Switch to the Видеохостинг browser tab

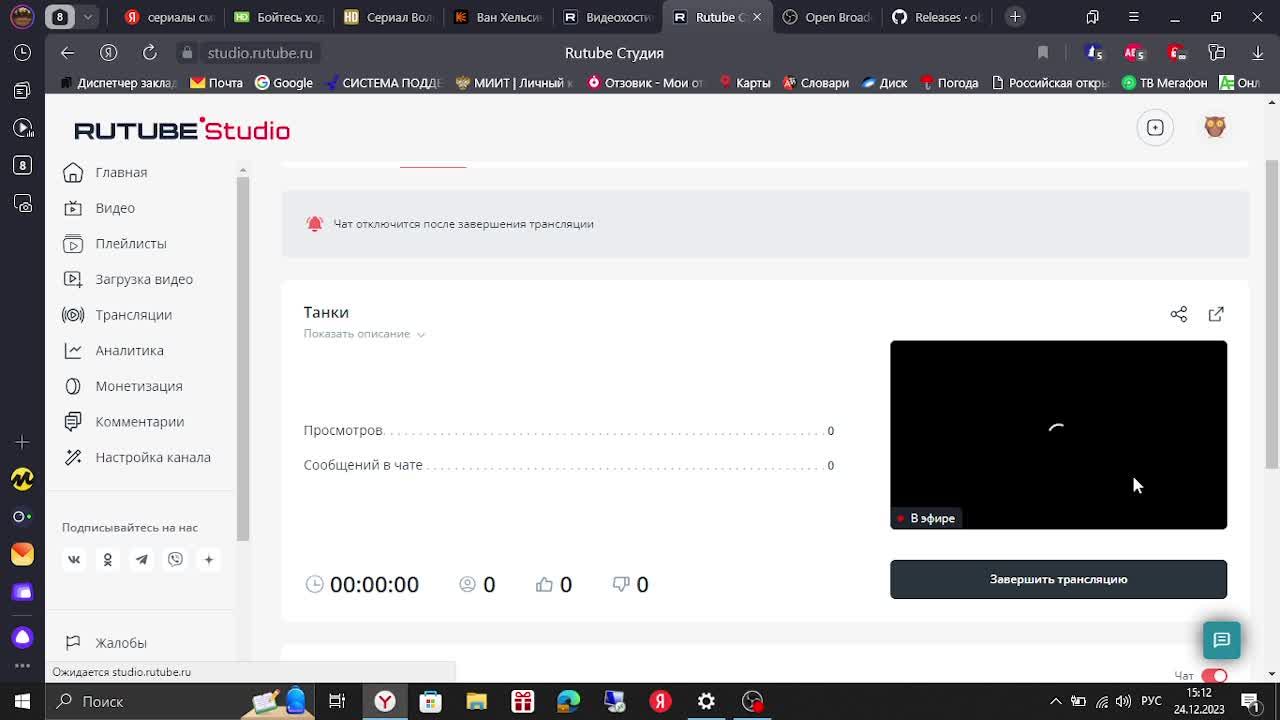tap(608, 17)
